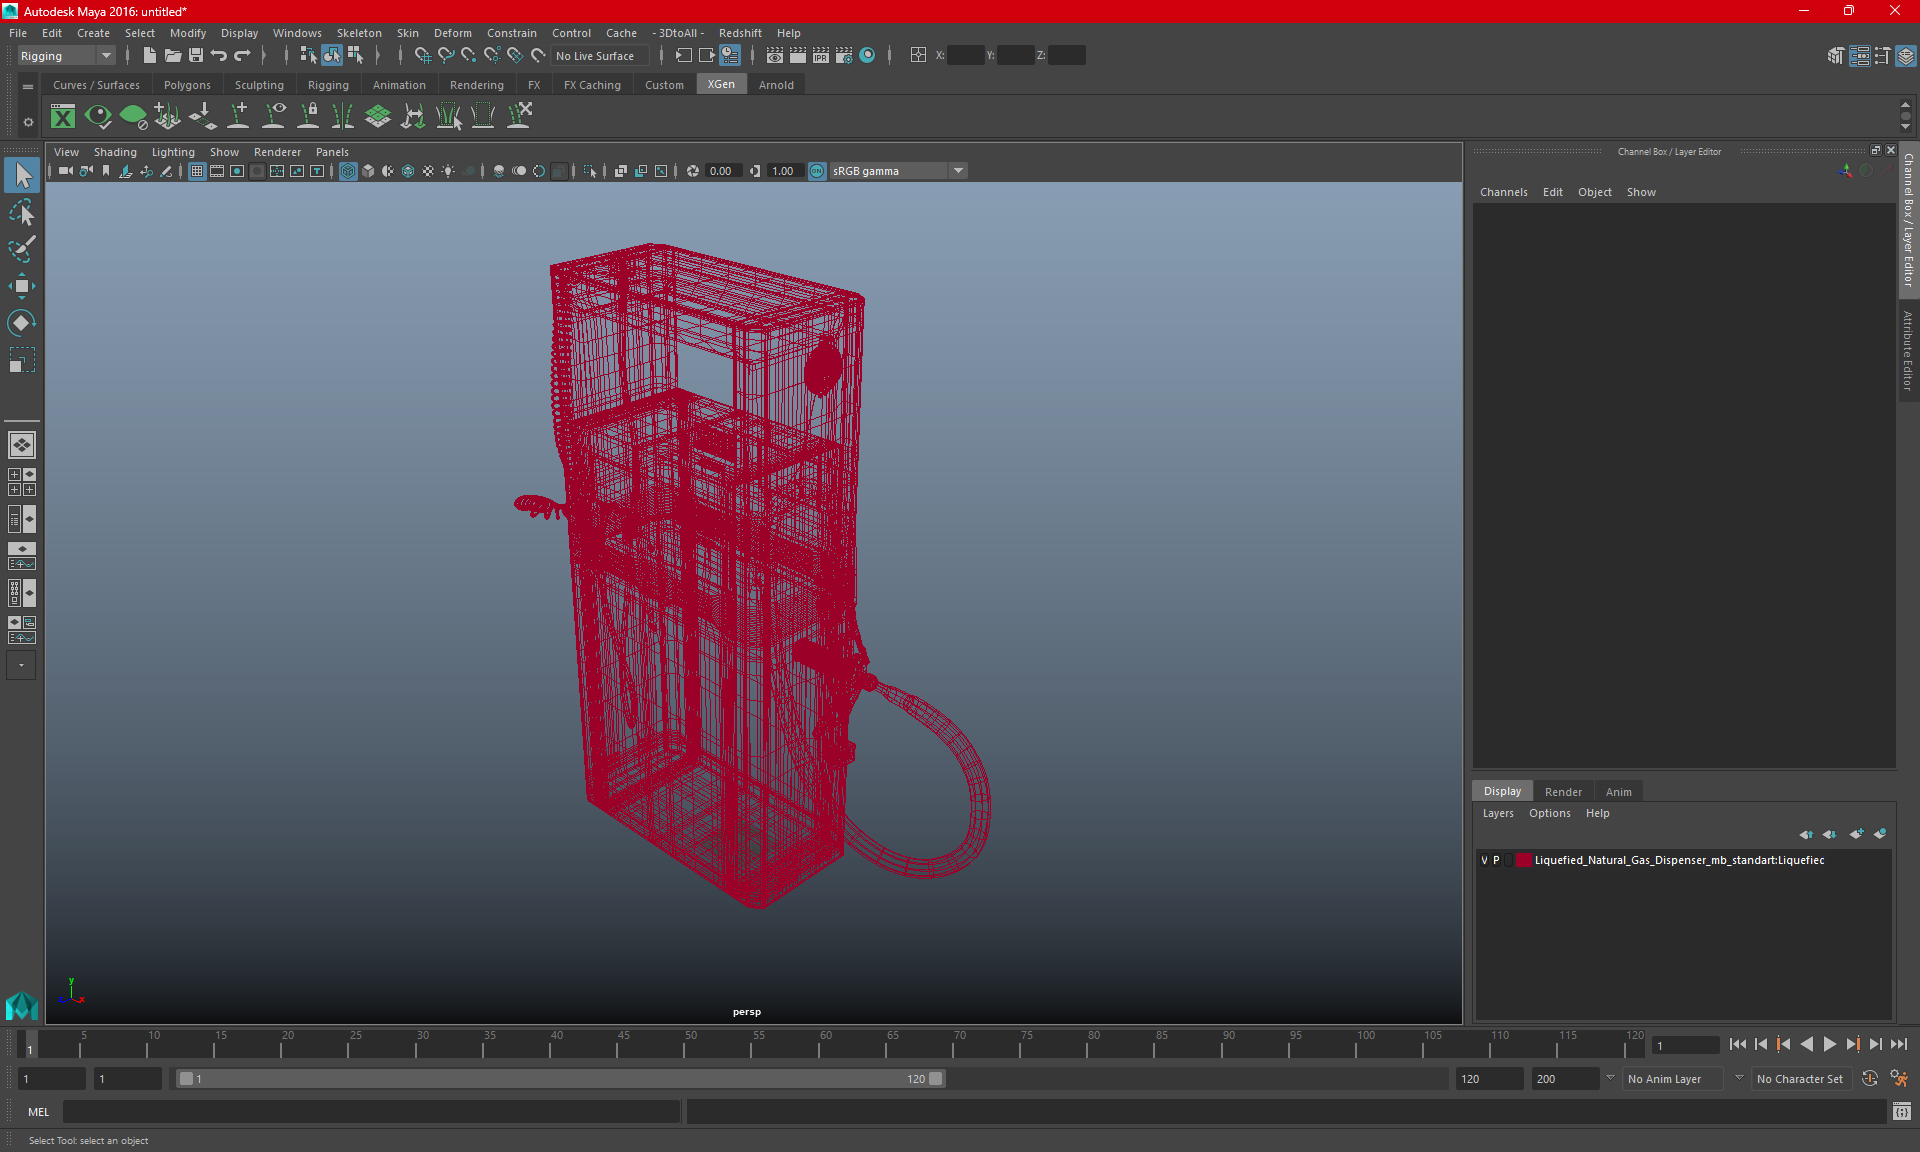Screen dimensions: 1920x1152
Task: Open the No Character Set dropdown
Action: coord(1803,1079)
